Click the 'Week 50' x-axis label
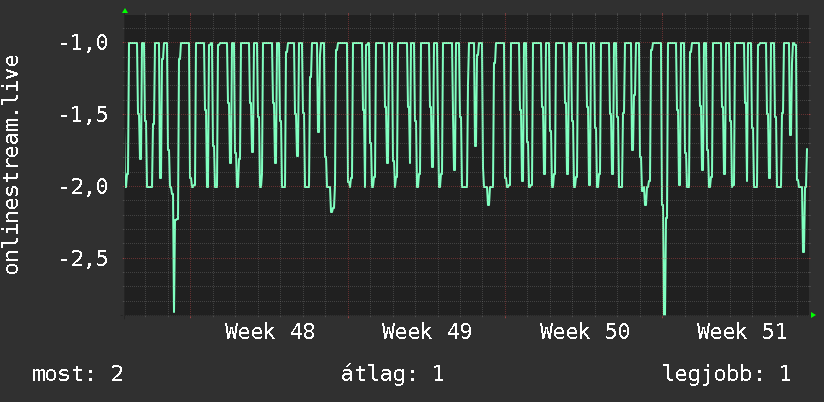The image size is (824, 402). coord(584,332)
